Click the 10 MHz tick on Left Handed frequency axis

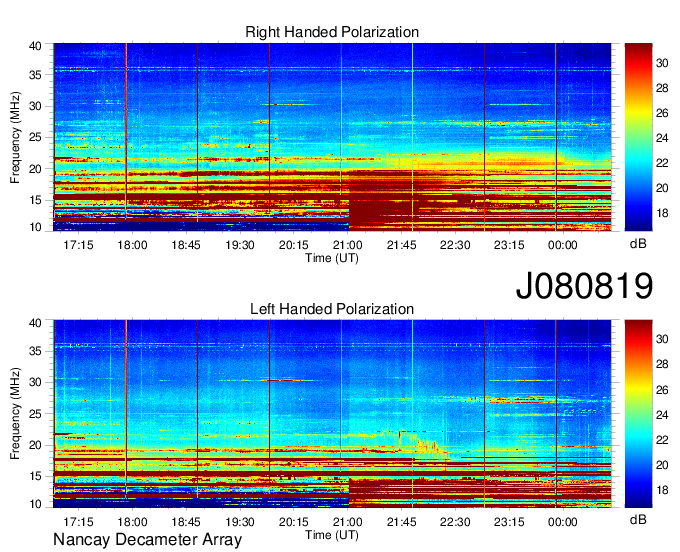35,504
